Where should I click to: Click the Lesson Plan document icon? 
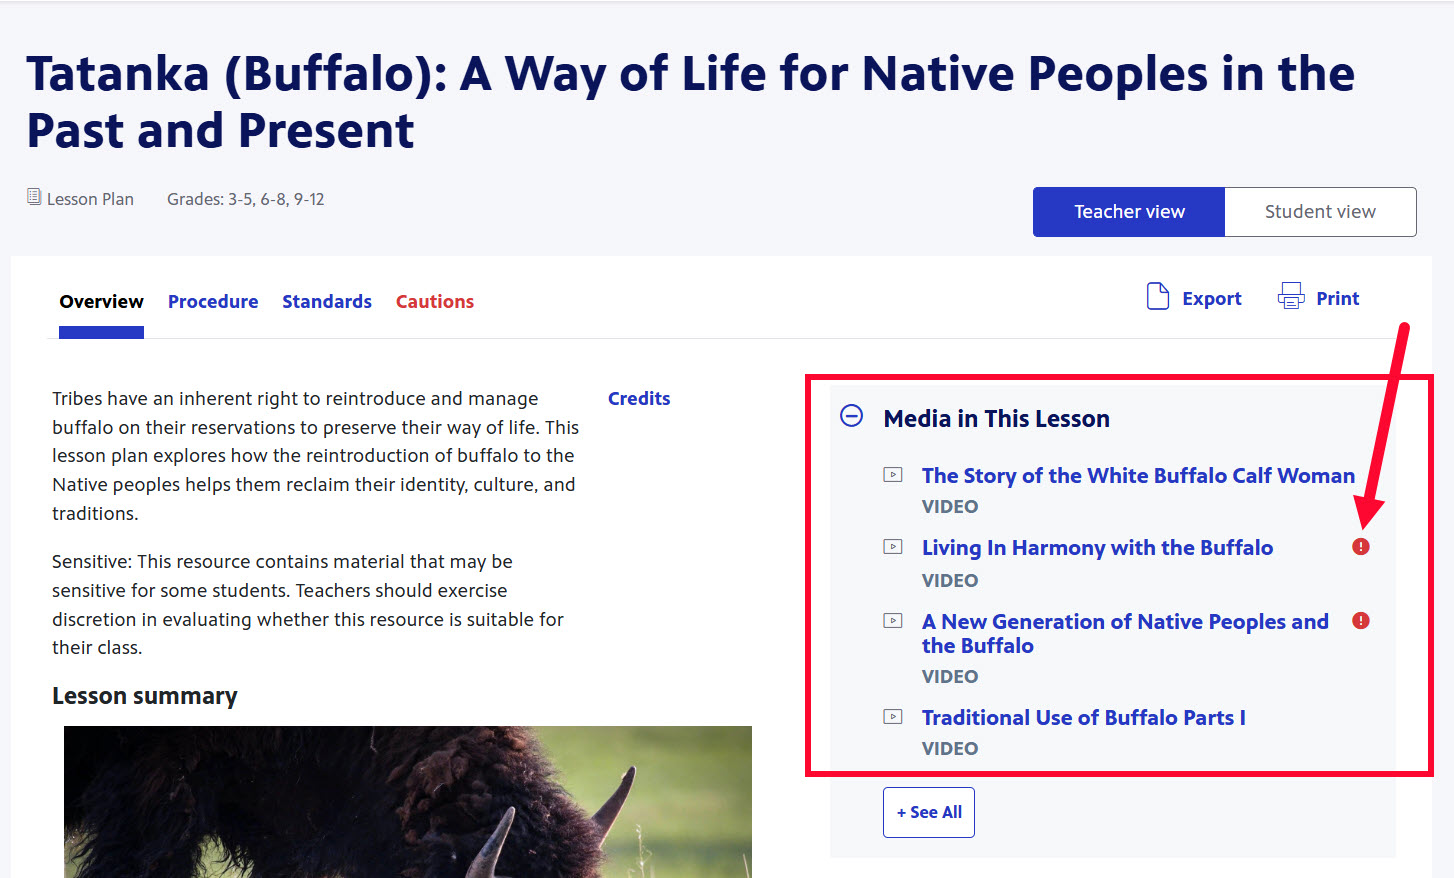point(34,197)
